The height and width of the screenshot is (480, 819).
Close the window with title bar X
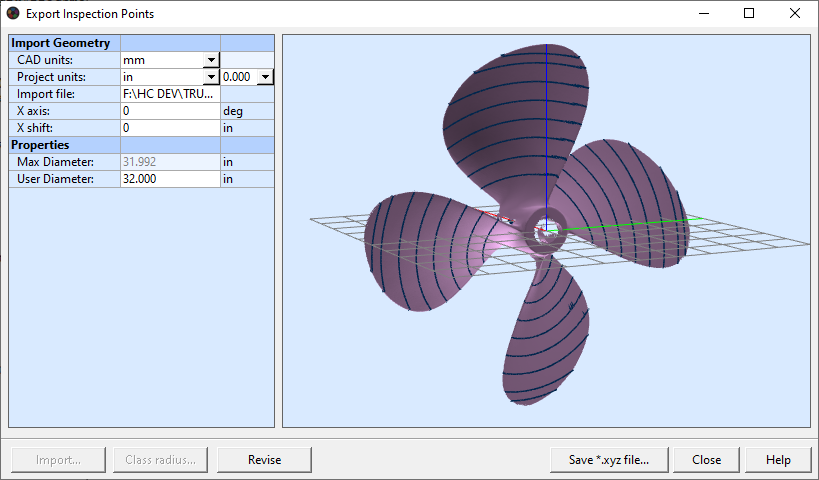click(x=794, y=13)
